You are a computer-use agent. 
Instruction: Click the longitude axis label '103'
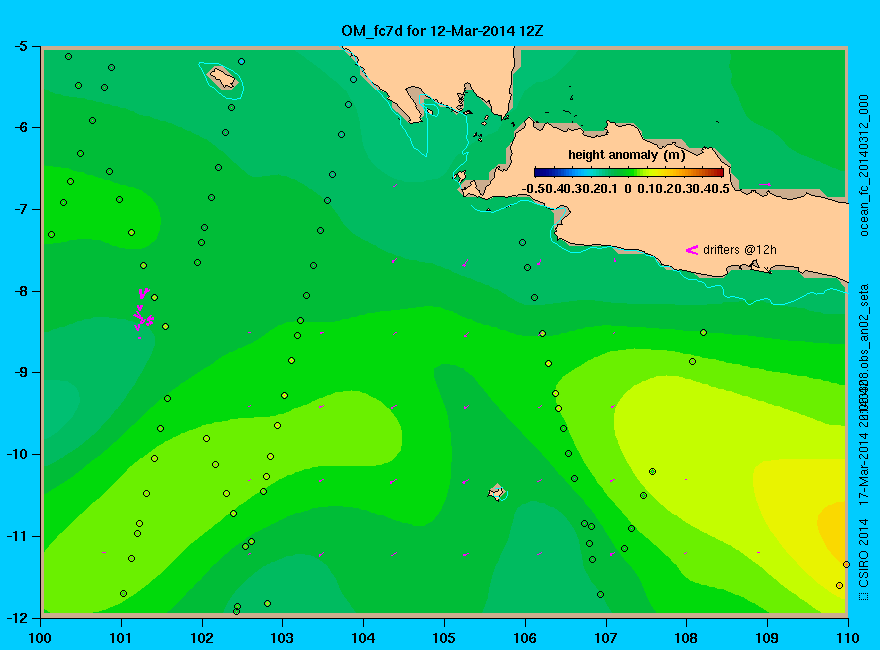(282, 638)
